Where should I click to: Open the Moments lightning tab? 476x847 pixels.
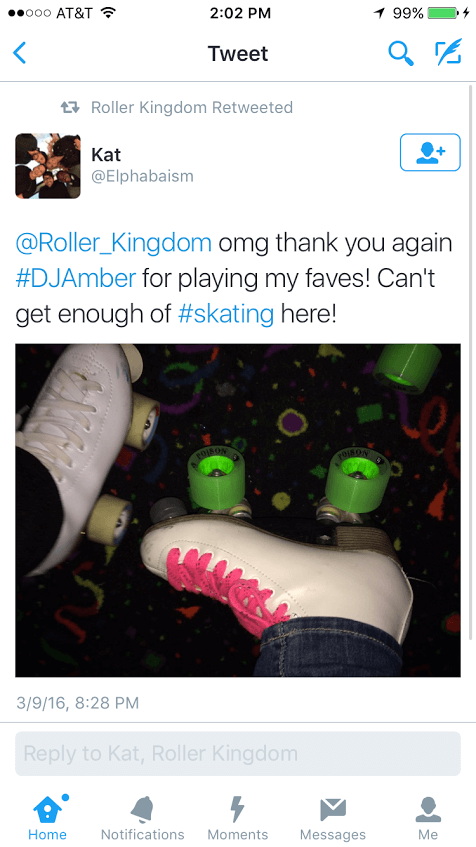pyautogui.click(x=238, y=817)
